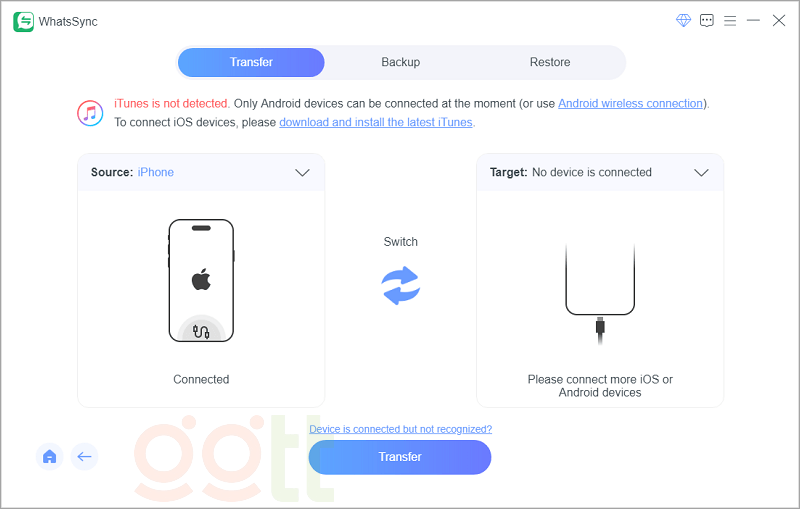
Task: Open the feedback chat bubble icon
Action: click(x=707, y=20)
